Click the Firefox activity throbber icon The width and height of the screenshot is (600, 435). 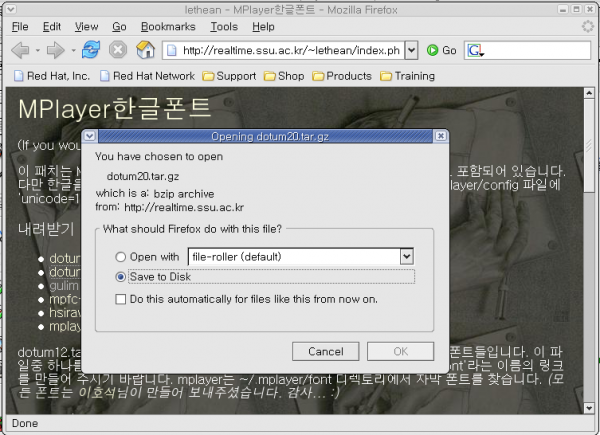pos(588,27)
